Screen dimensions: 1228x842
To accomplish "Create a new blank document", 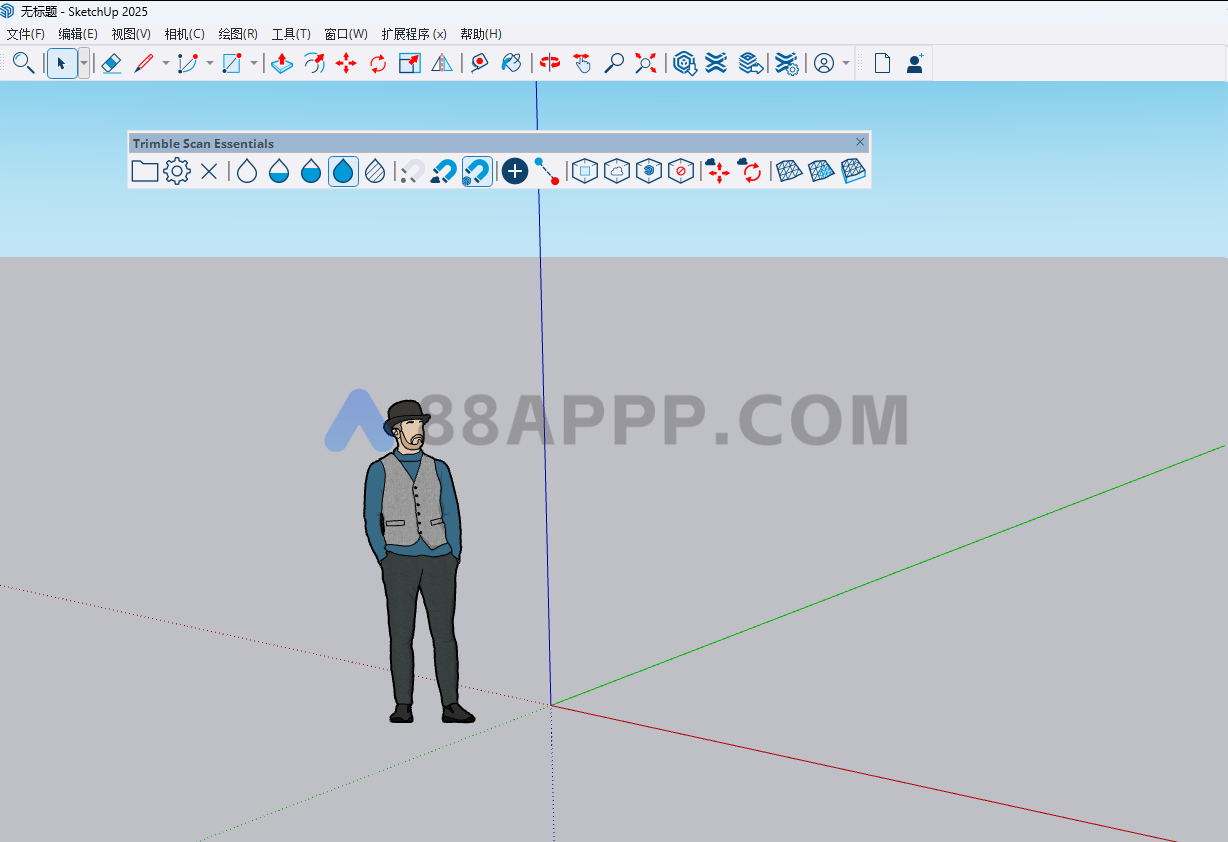I will [x=882, y=63].
